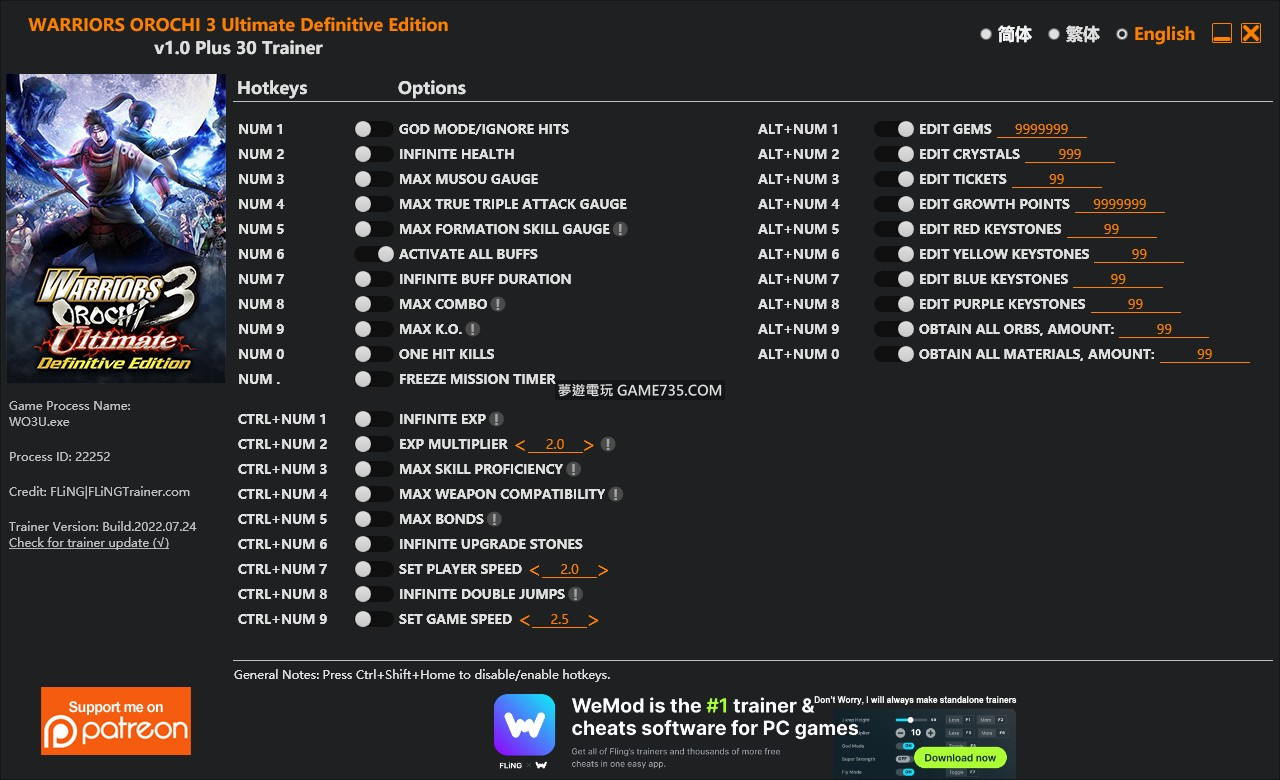This screenshot has height=780, width=1280.
Task: Click the info icon beside Max K.O.
Action: tap(473, 329)
